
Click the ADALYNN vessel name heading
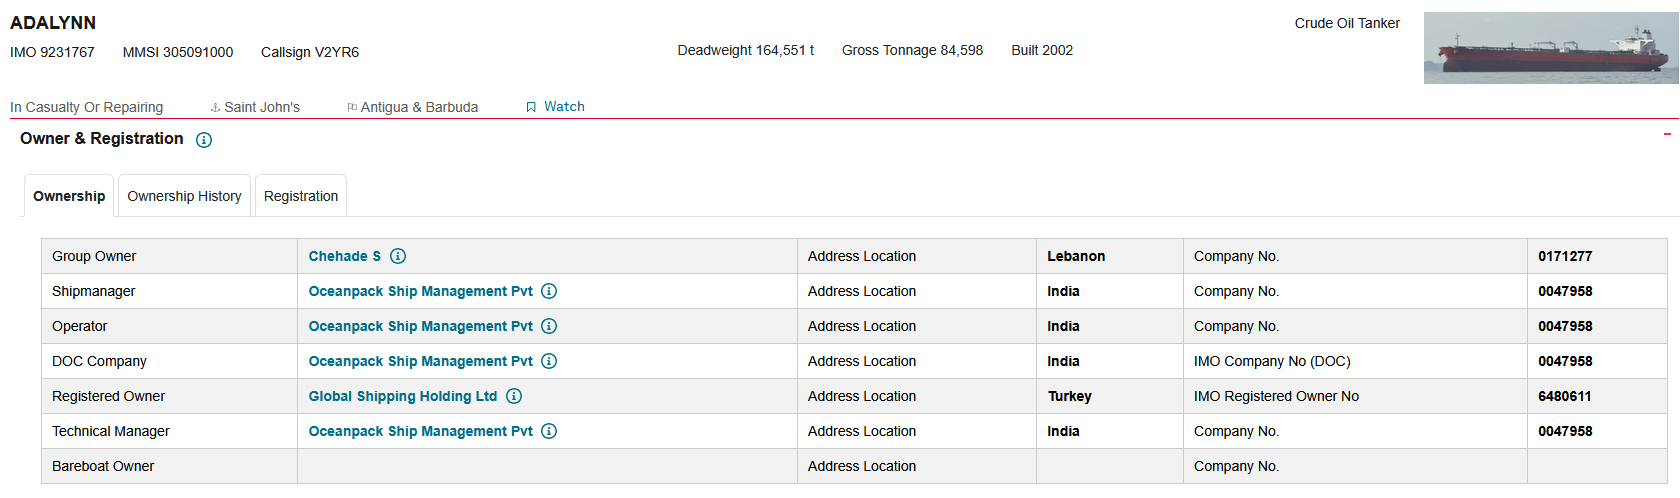[53, 23]
